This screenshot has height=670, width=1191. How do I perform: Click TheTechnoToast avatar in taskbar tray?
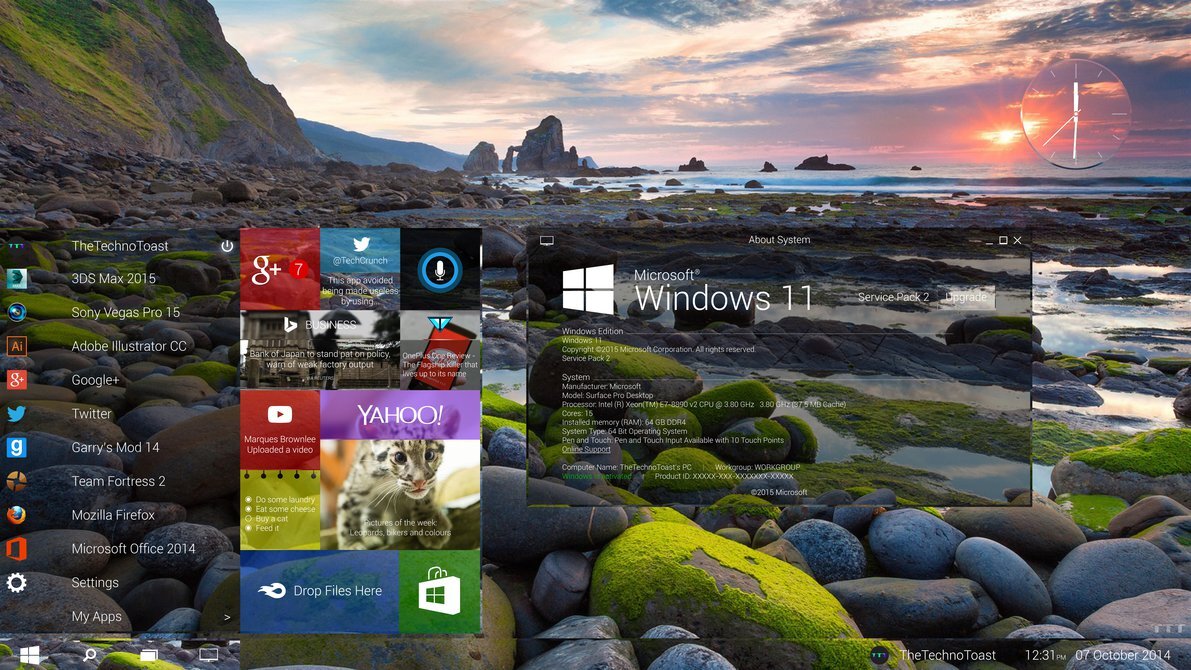click(x=879, y=655)
